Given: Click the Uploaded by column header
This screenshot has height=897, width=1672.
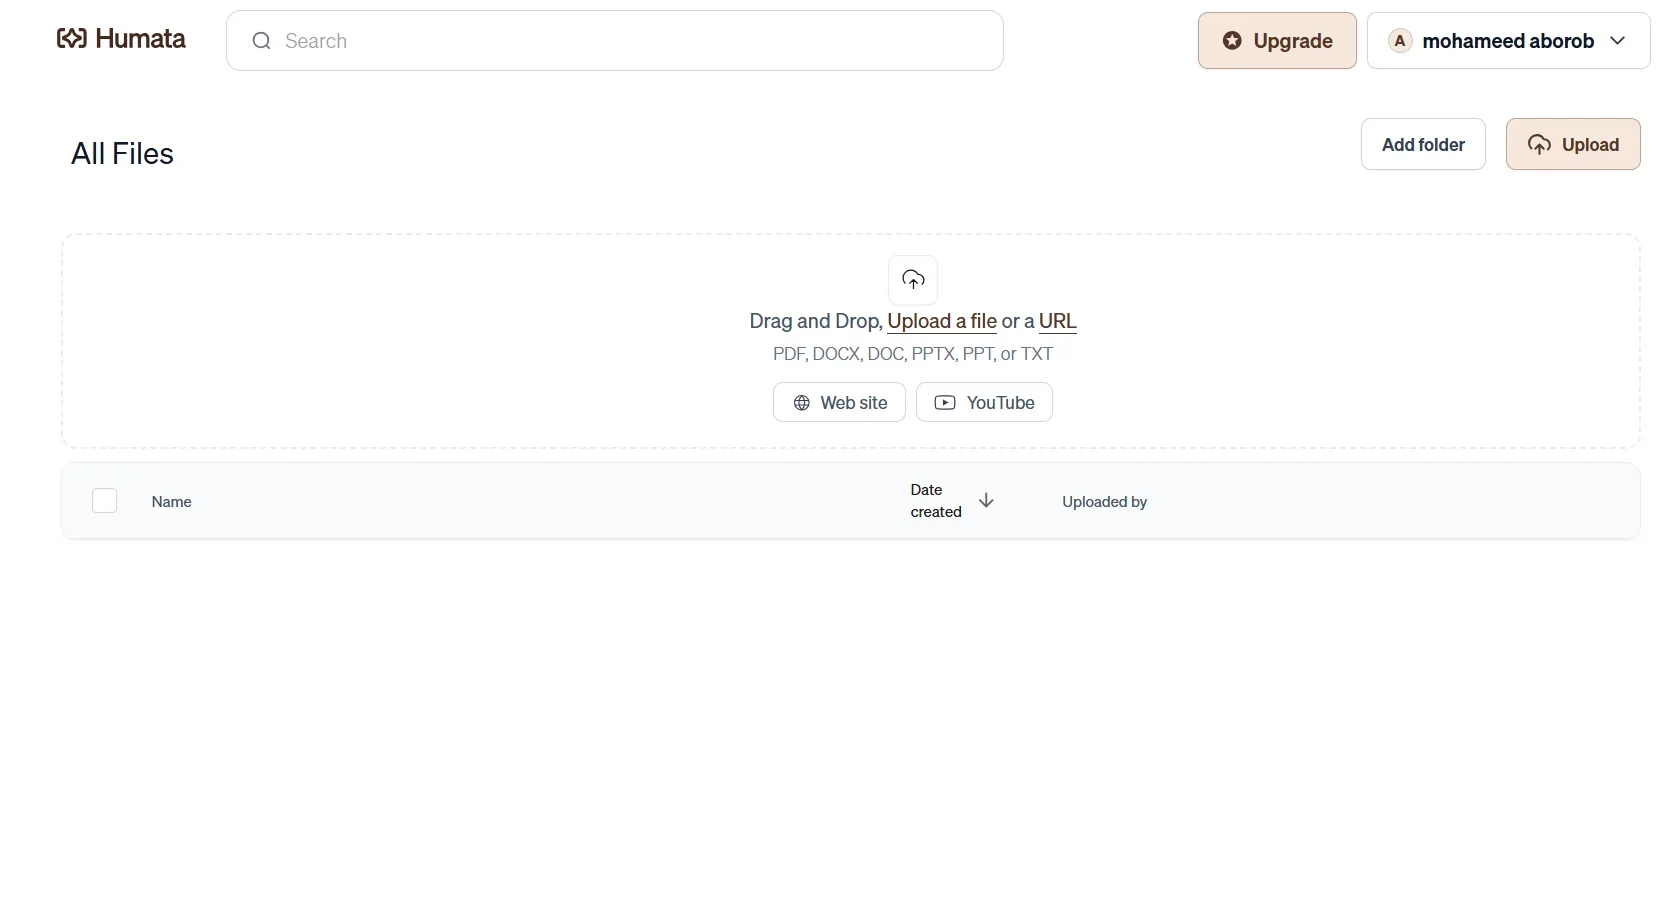Looking at the screenshot, I should pos(1104,502).
